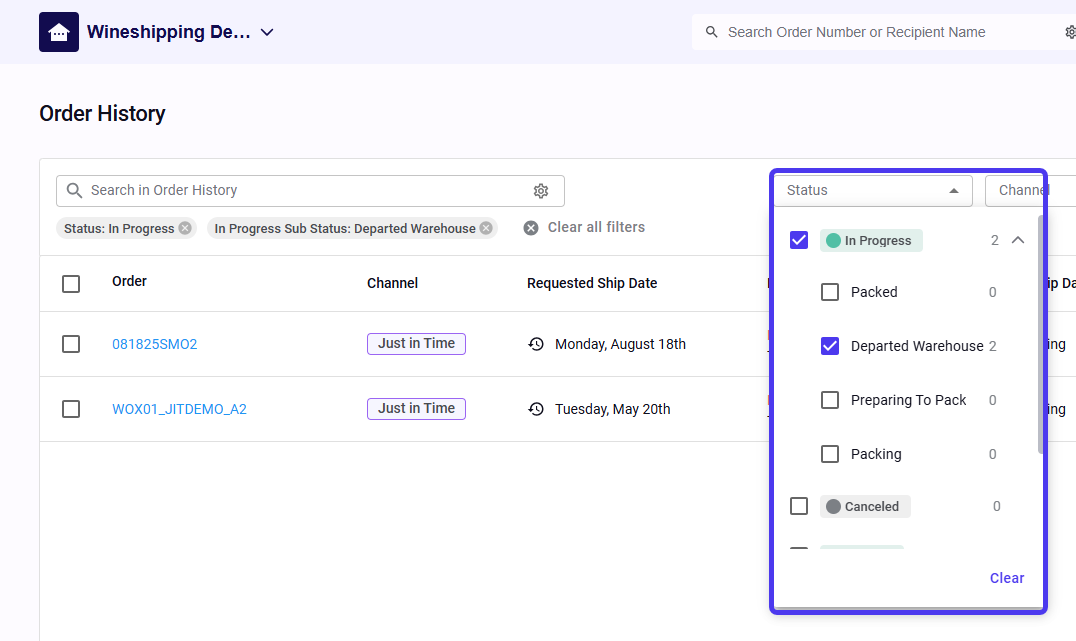Click the history clock icon beside Tuesday, May 20th
The image size is (1076, 641).
point(536,409)
